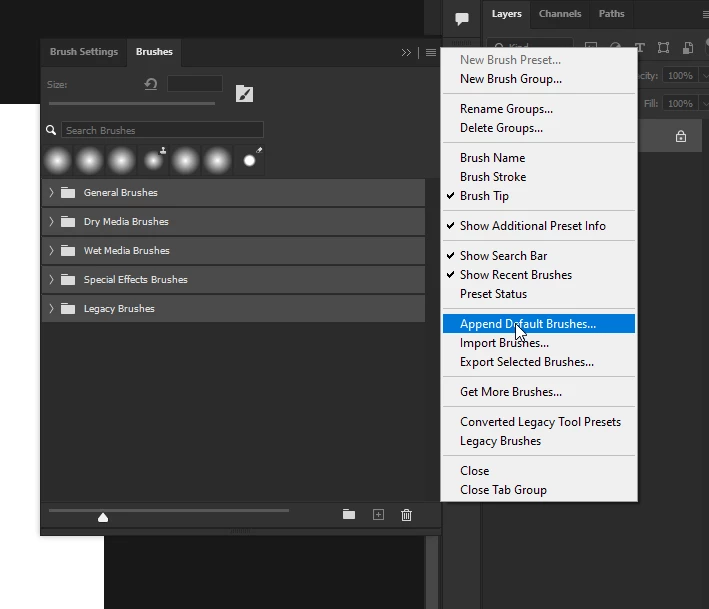Select New Brush Group menu item

point(539,79)
